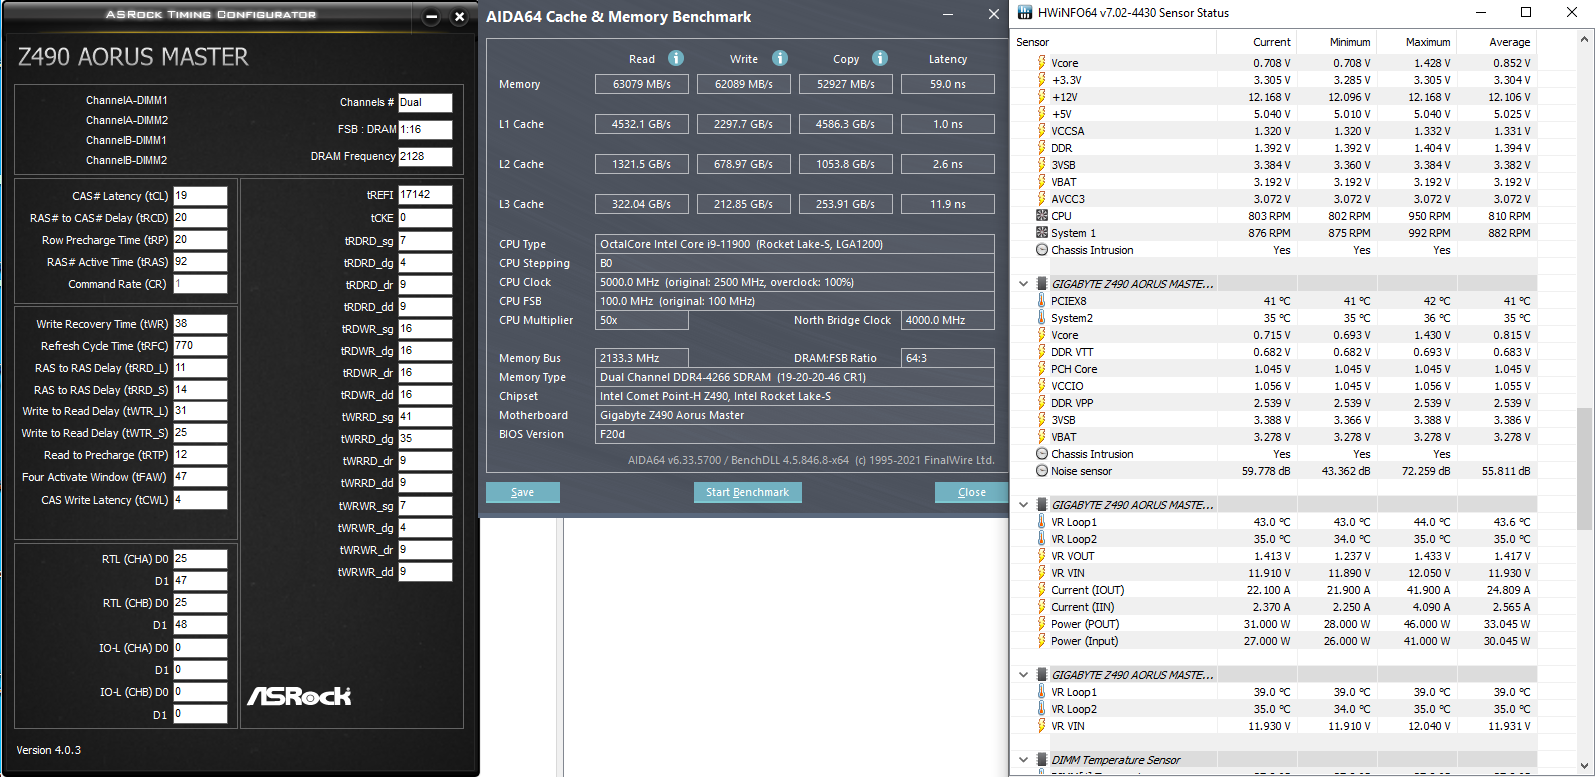Image resolution: width=1595 pixels, height=777 pixels.
Task: Click the thermometer icon for System2
Action: point(1042,318)
